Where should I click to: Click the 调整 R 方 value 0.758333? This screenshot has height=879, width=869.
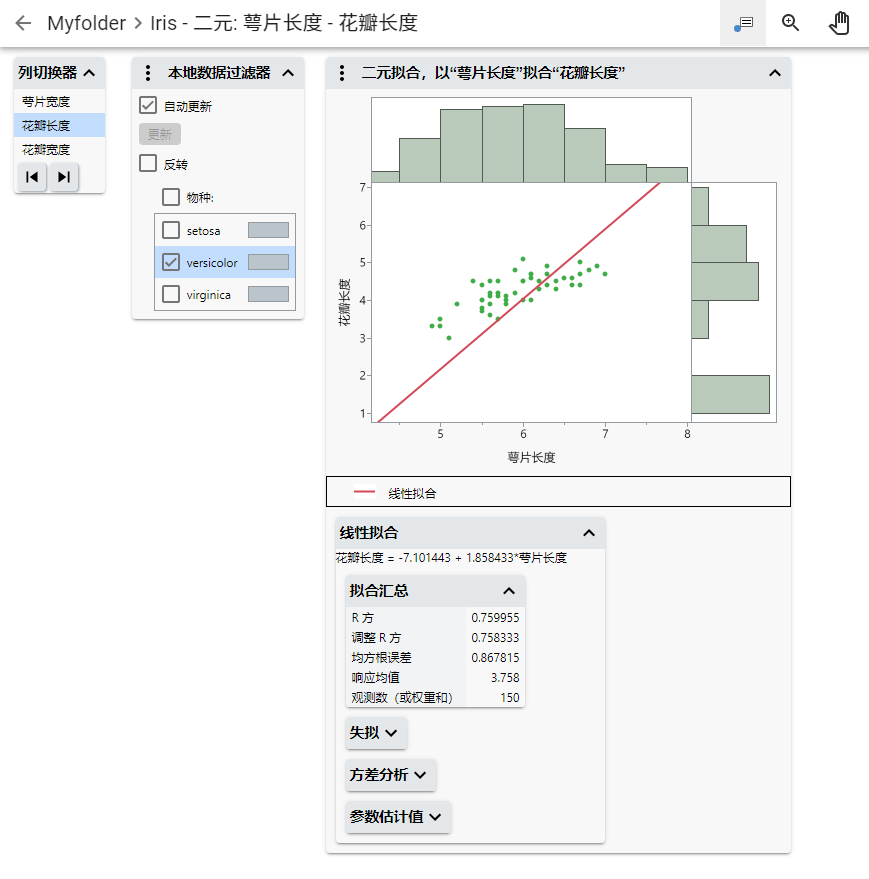495,637
